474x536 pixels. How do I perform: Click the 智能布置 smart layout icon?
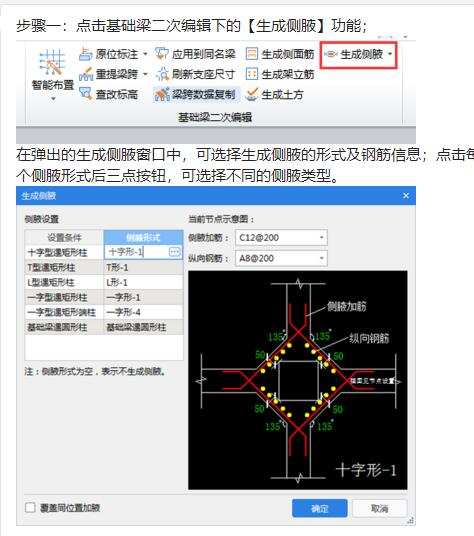(52, 62)
